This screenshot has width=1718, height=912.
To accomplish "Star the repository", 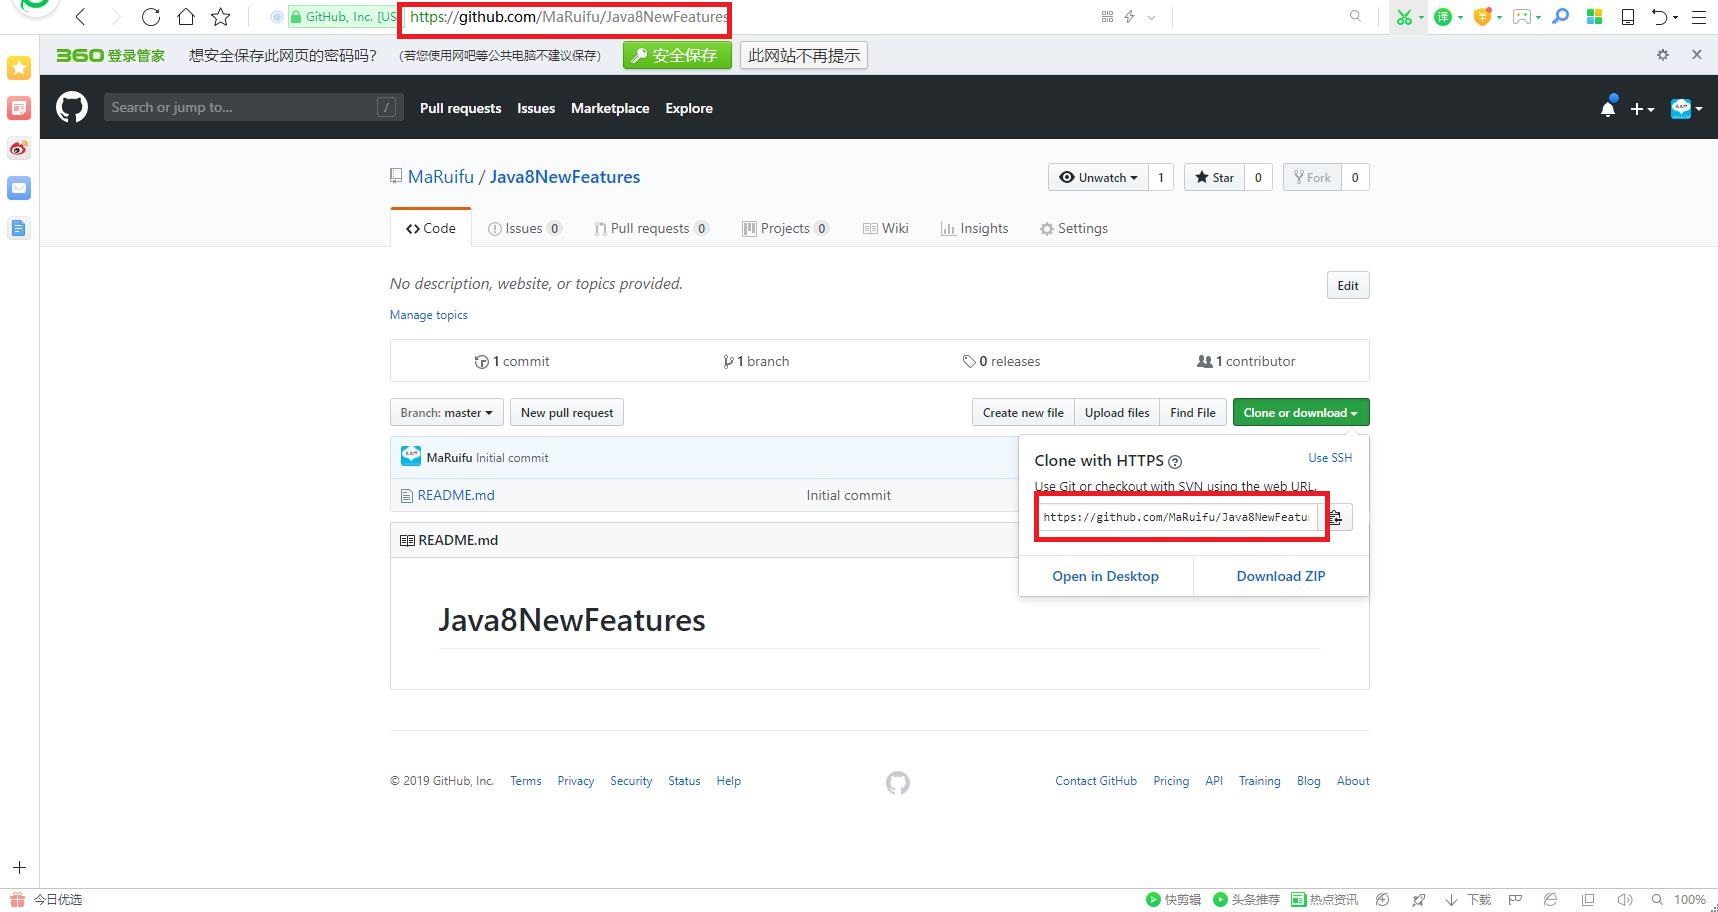I will coord(1215,177).
